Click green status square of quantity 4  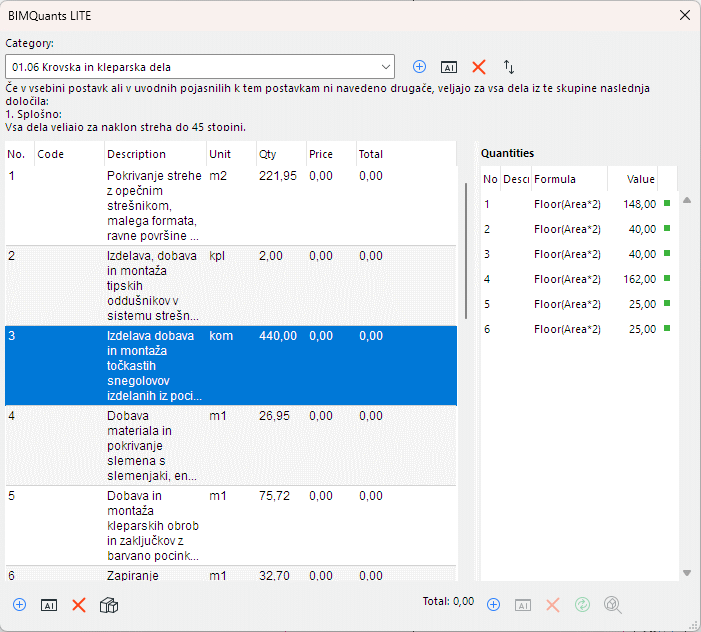coord(667,278)
